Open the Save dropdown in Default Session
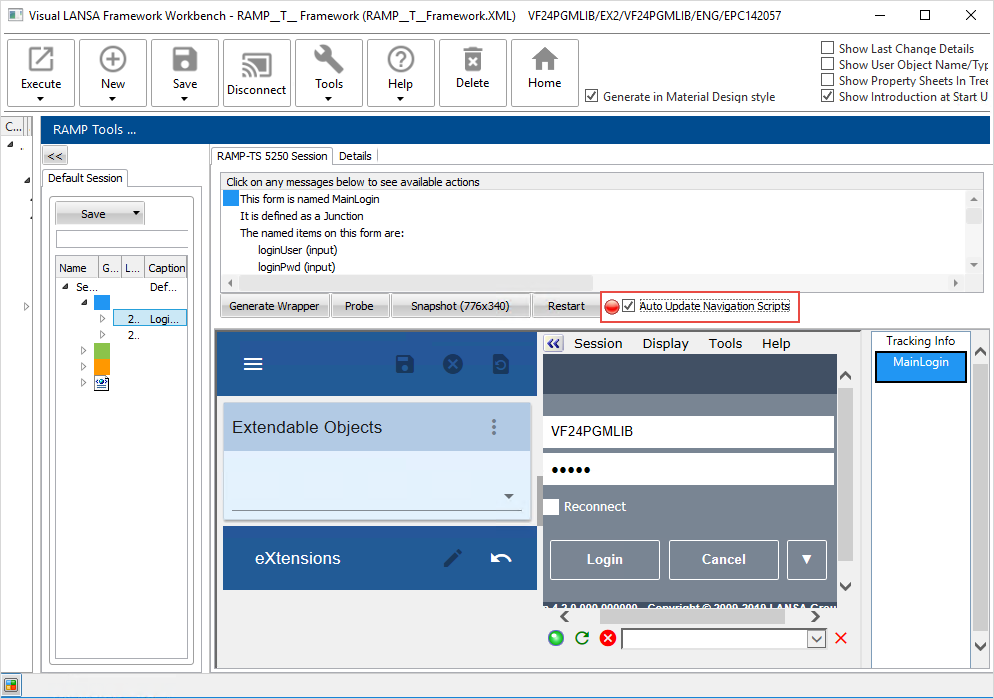The width and height of the screenshot is (994, 699). click(137, 214)
